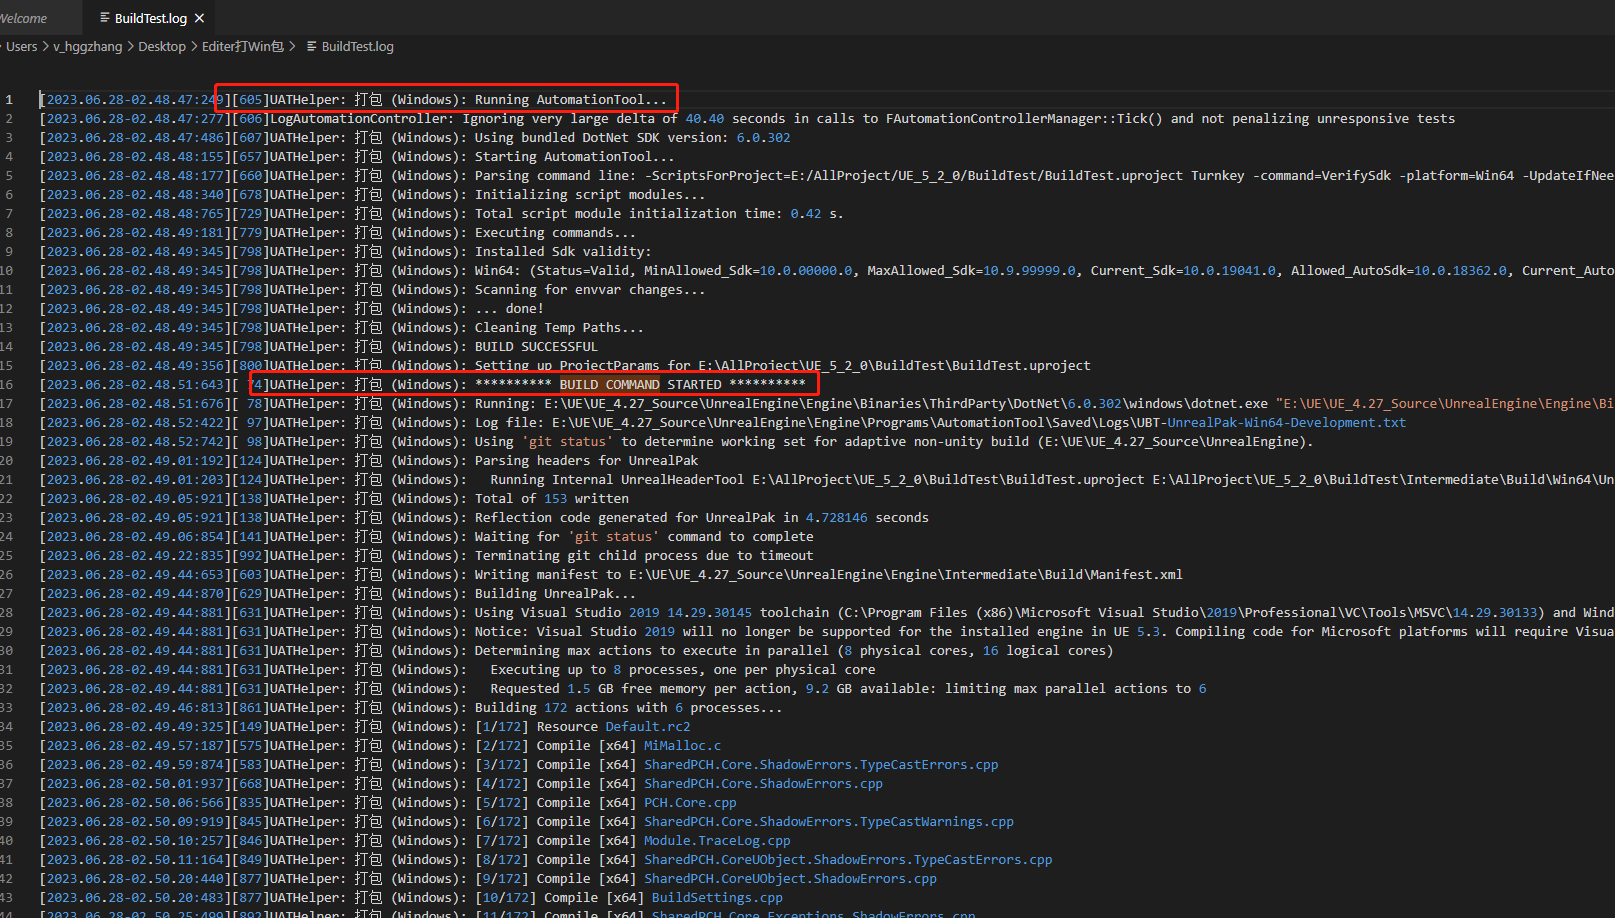The image size is (1615, 918).
Task: Click 'MiMalloc.c' file name
Action: [x=682, y=746]
